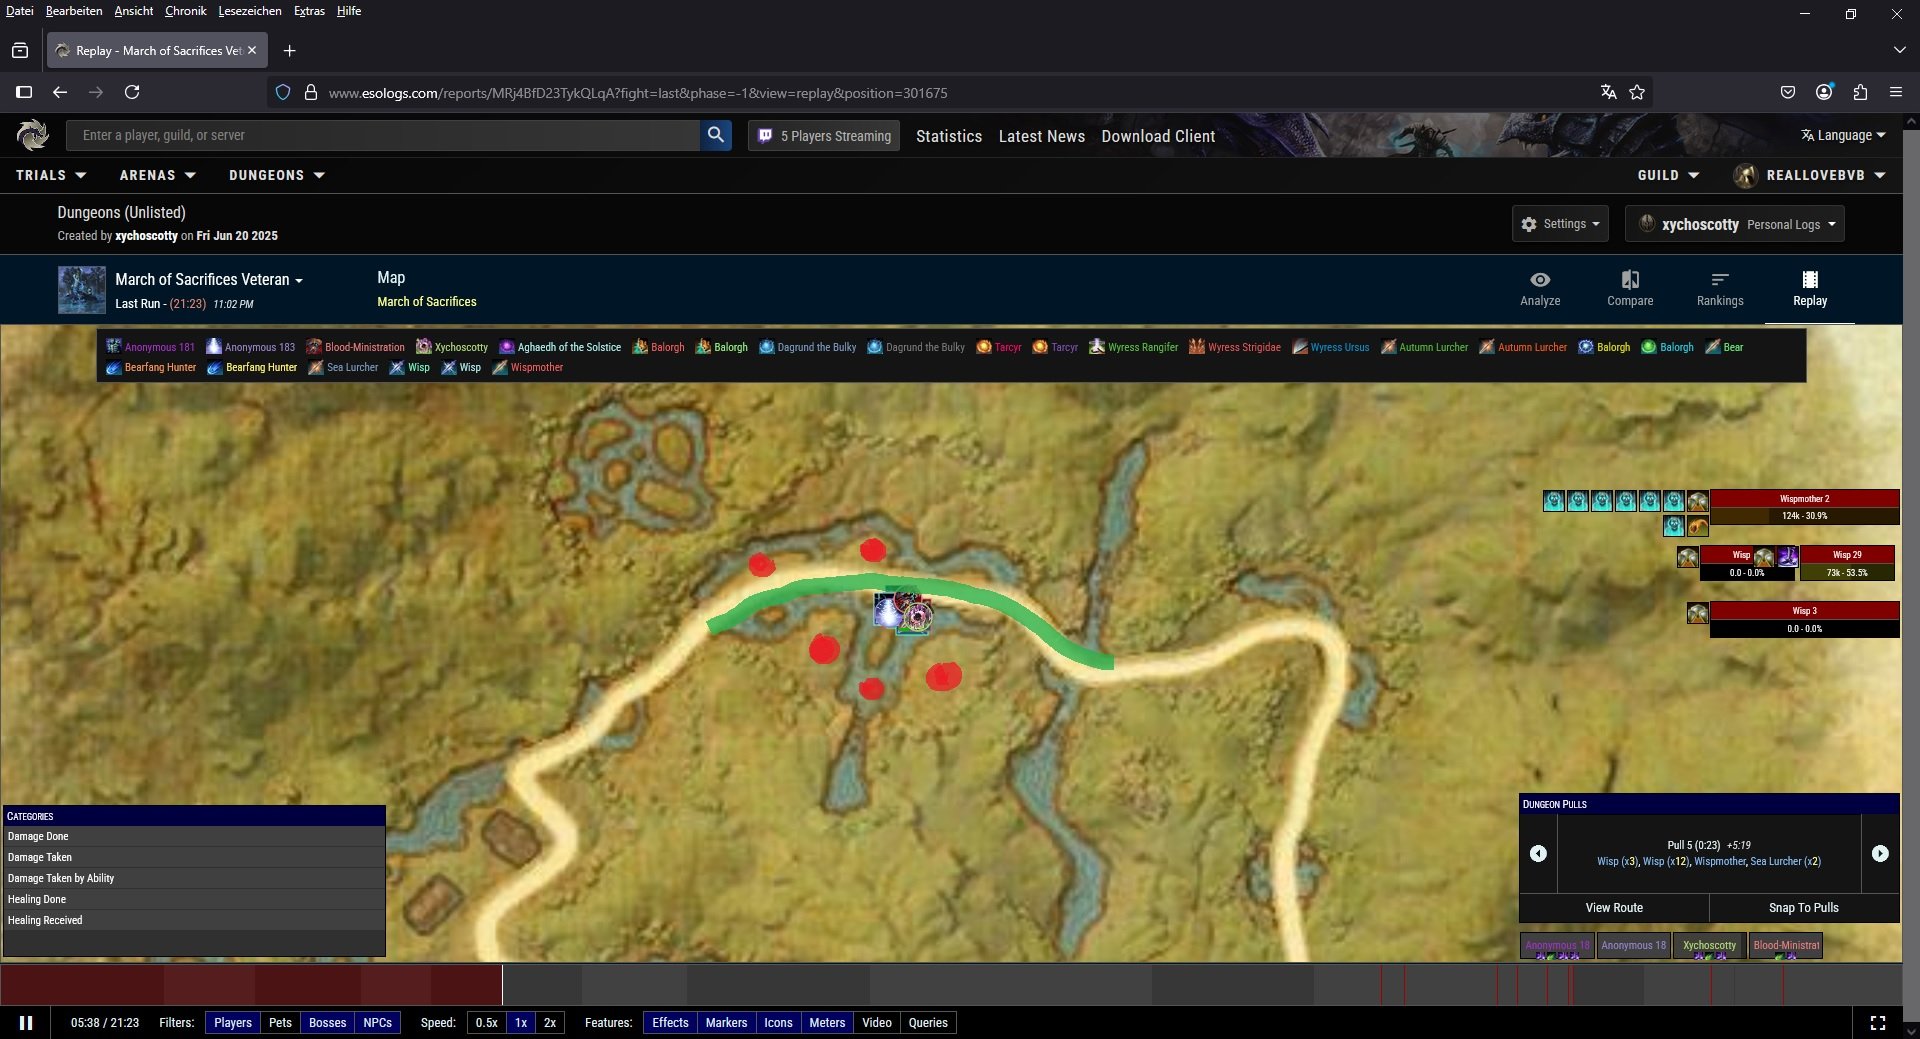The height and width of the screenshot is (1039, 1920).
Task: Click the browser translate page icon
Action: 1608,92
